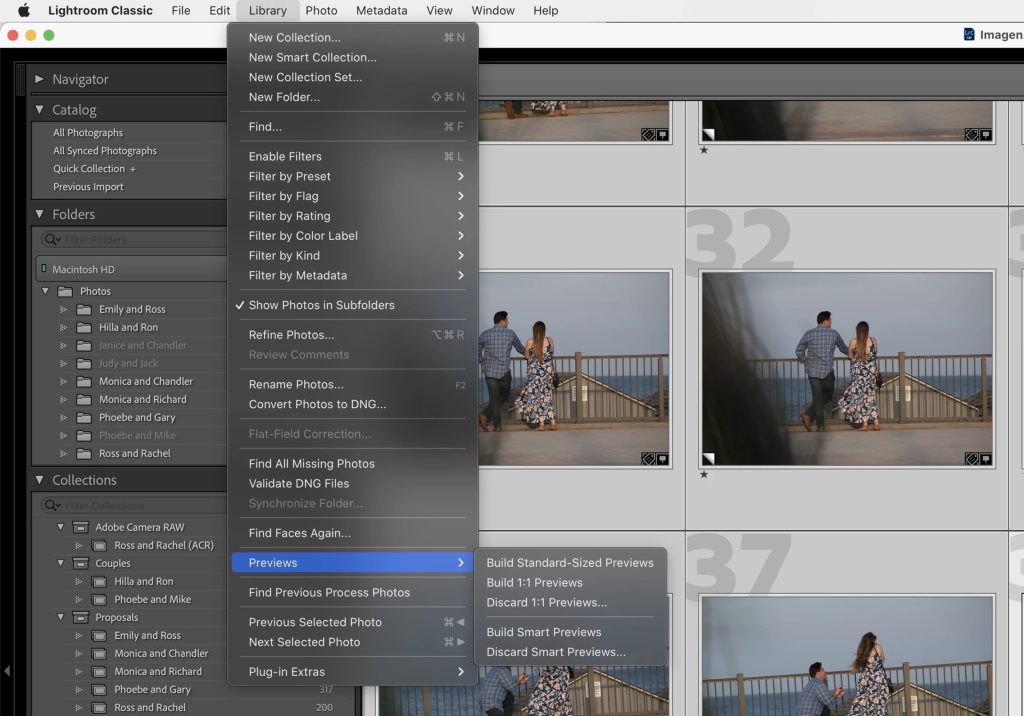The image size is (1024, 716).
Task: Click the keyword tag badge on photo 32
Action: click(x=970, y=459)
